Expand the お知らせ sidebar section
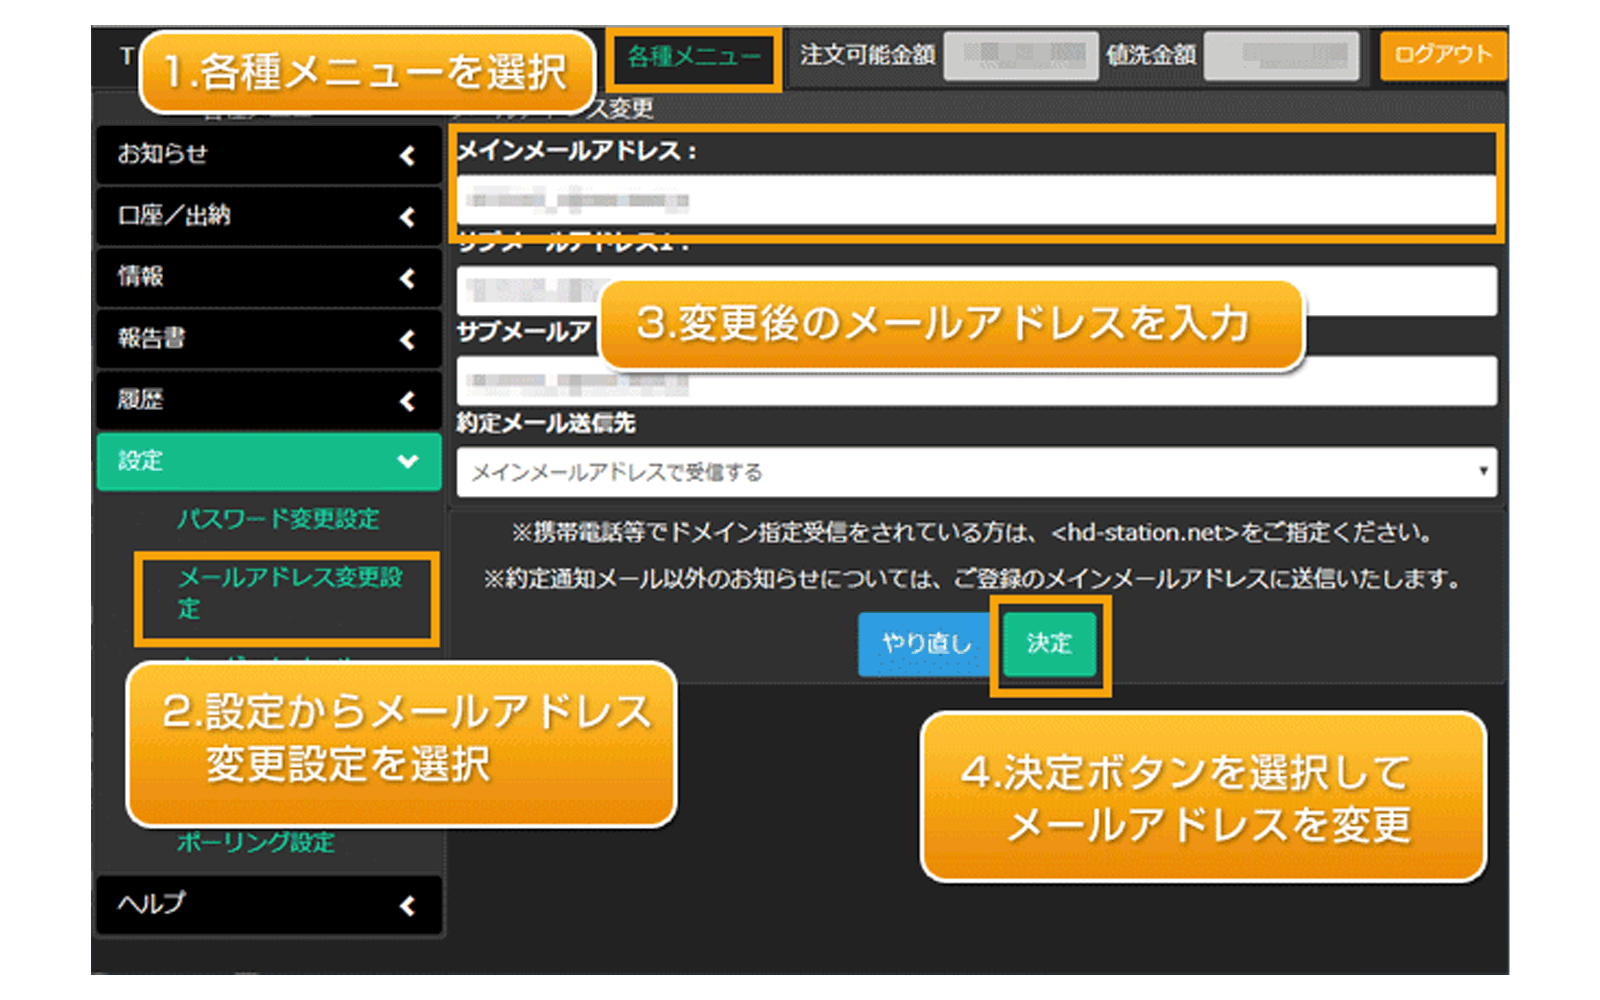 tap(268, 155)
